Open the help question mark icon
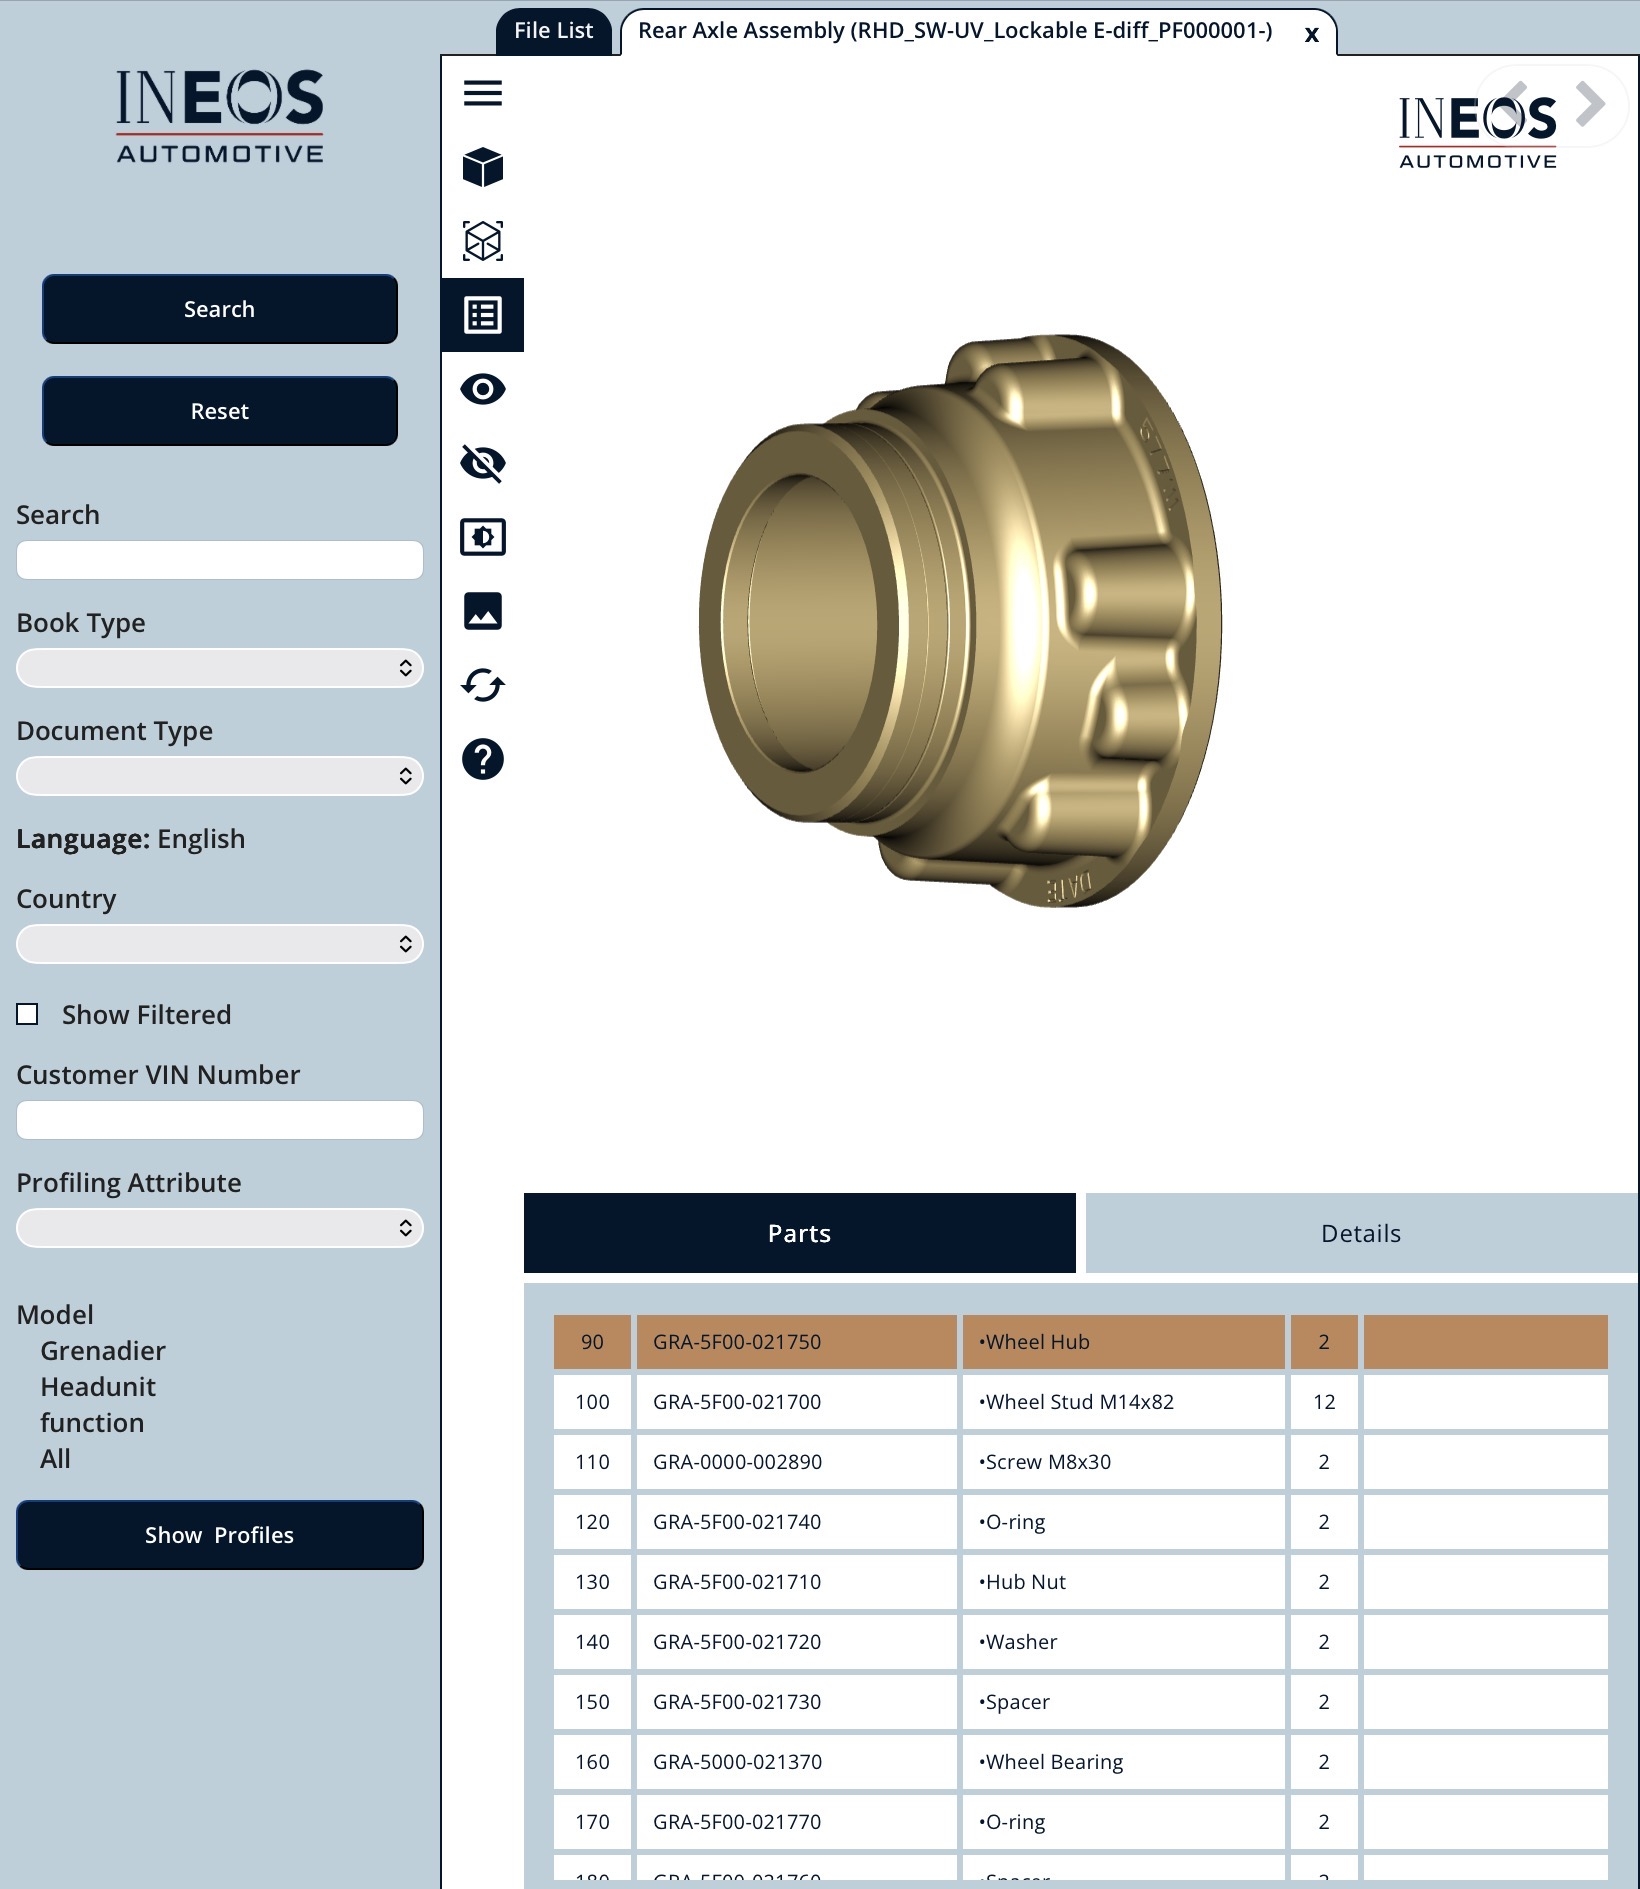The height and width of the screenshot is (1889, 1640). [482, 759]
